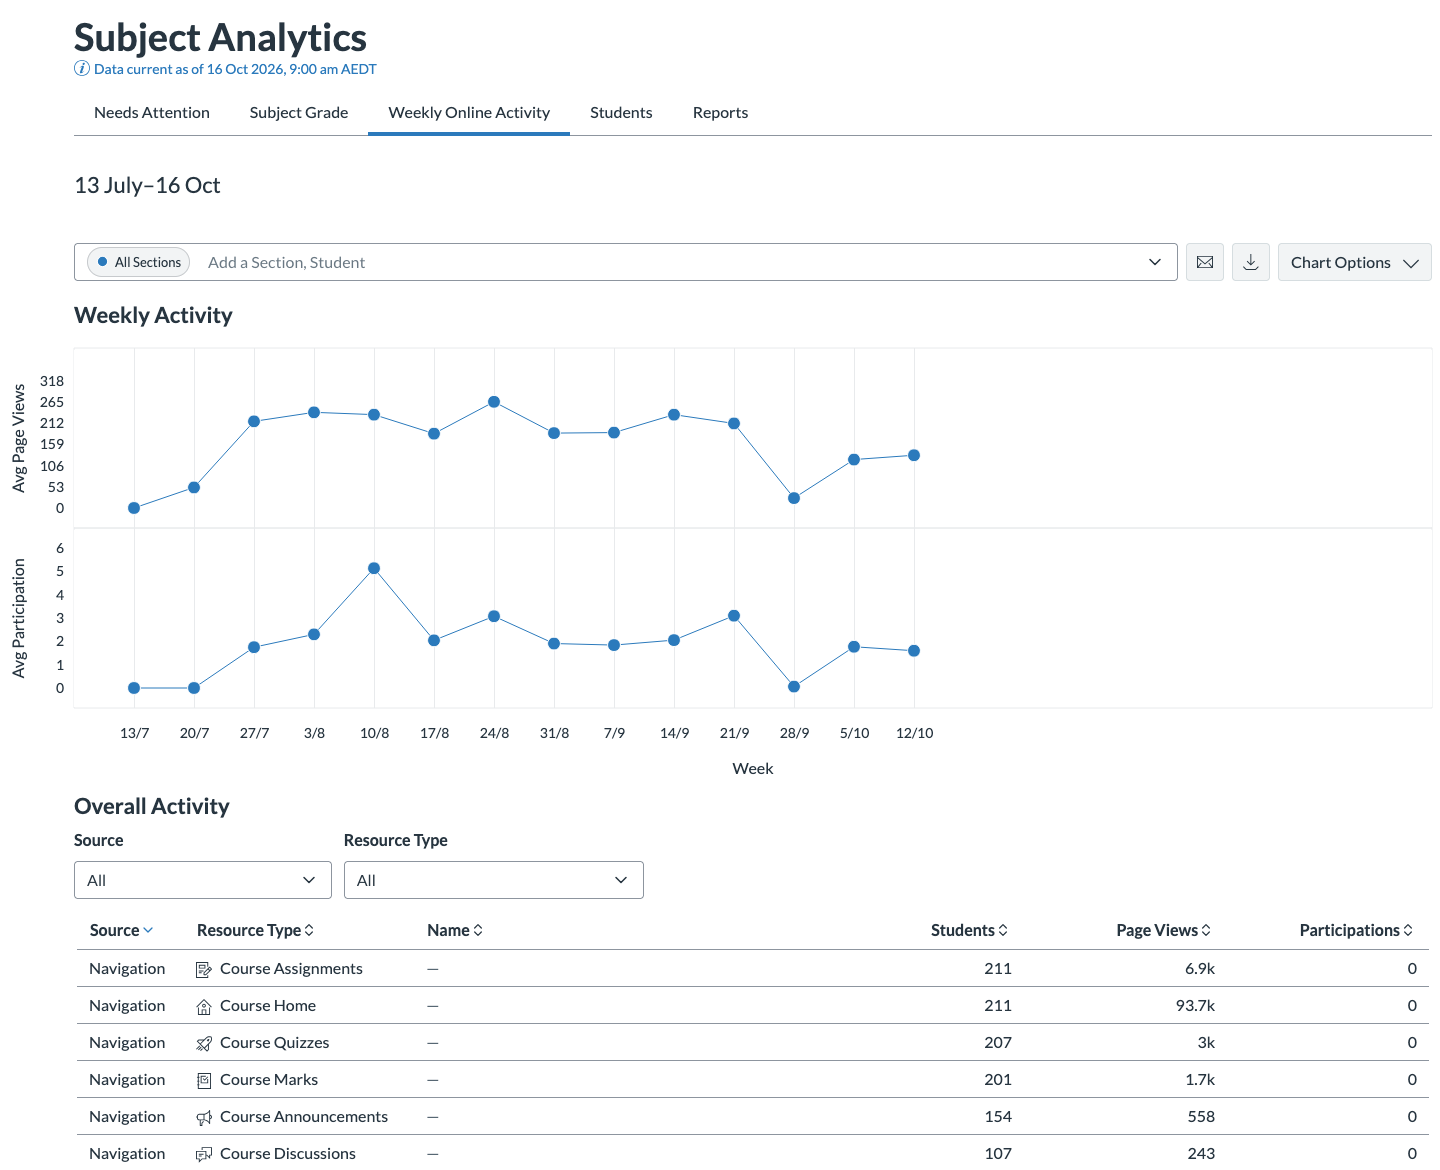Expand the section filter chevron

point(1155,262)
